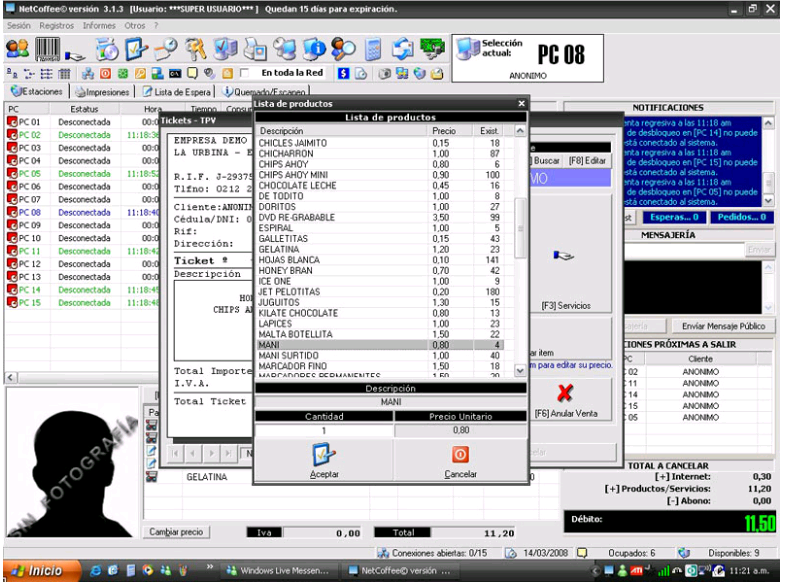Click the Precio column header
This screenshot has width=785, height=585.
(x=450, y=131)
